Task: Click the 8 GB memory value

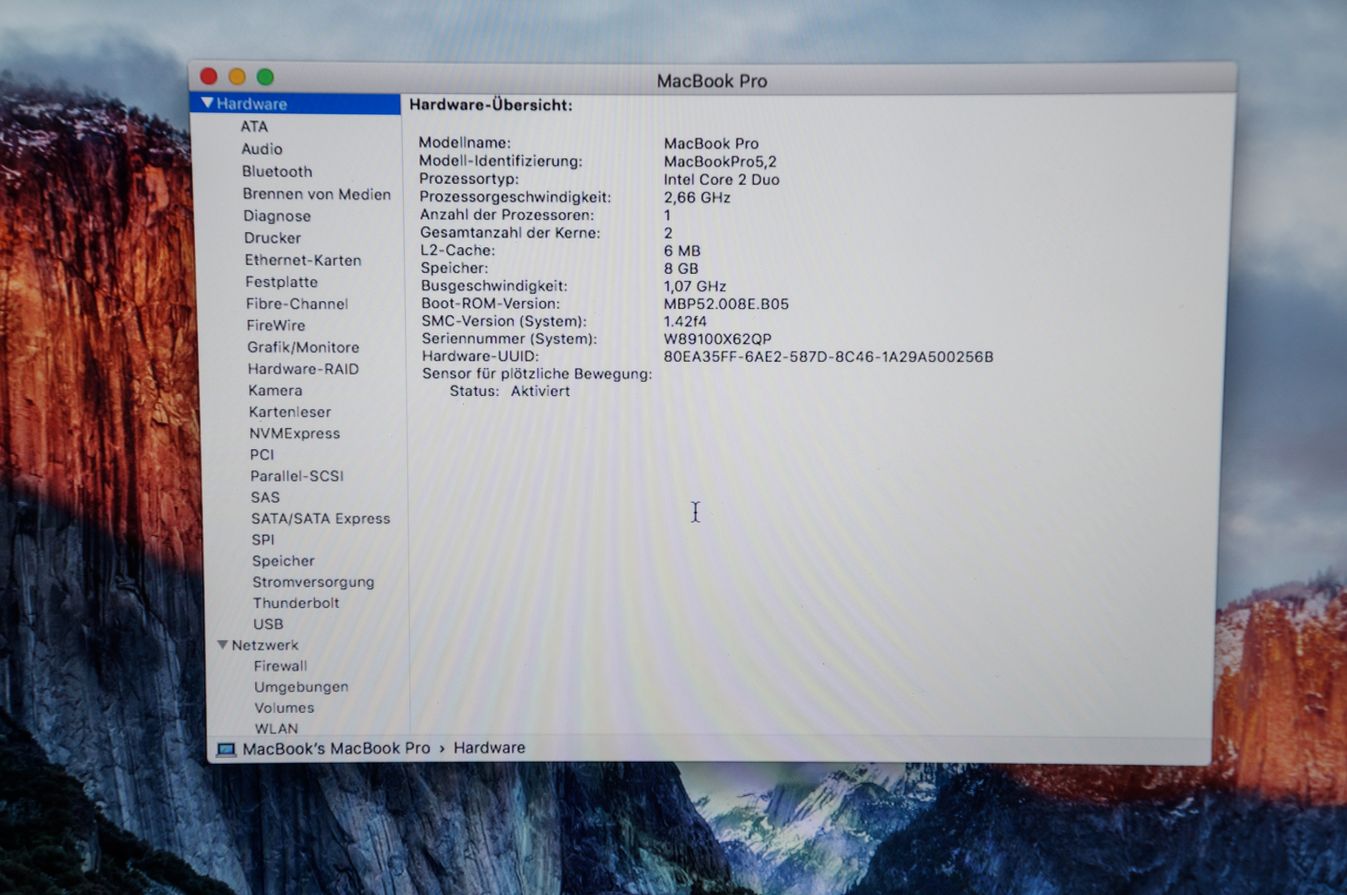Action: click(x=681, y=269)
